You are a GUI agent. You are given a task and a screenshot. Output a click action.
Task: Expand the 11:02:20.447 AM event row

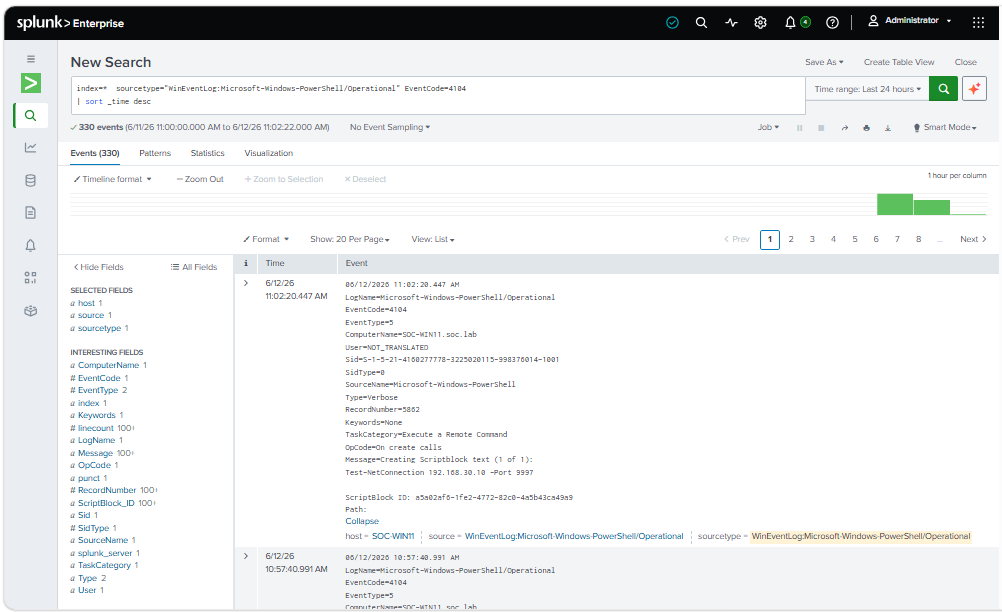pos(245,282)
